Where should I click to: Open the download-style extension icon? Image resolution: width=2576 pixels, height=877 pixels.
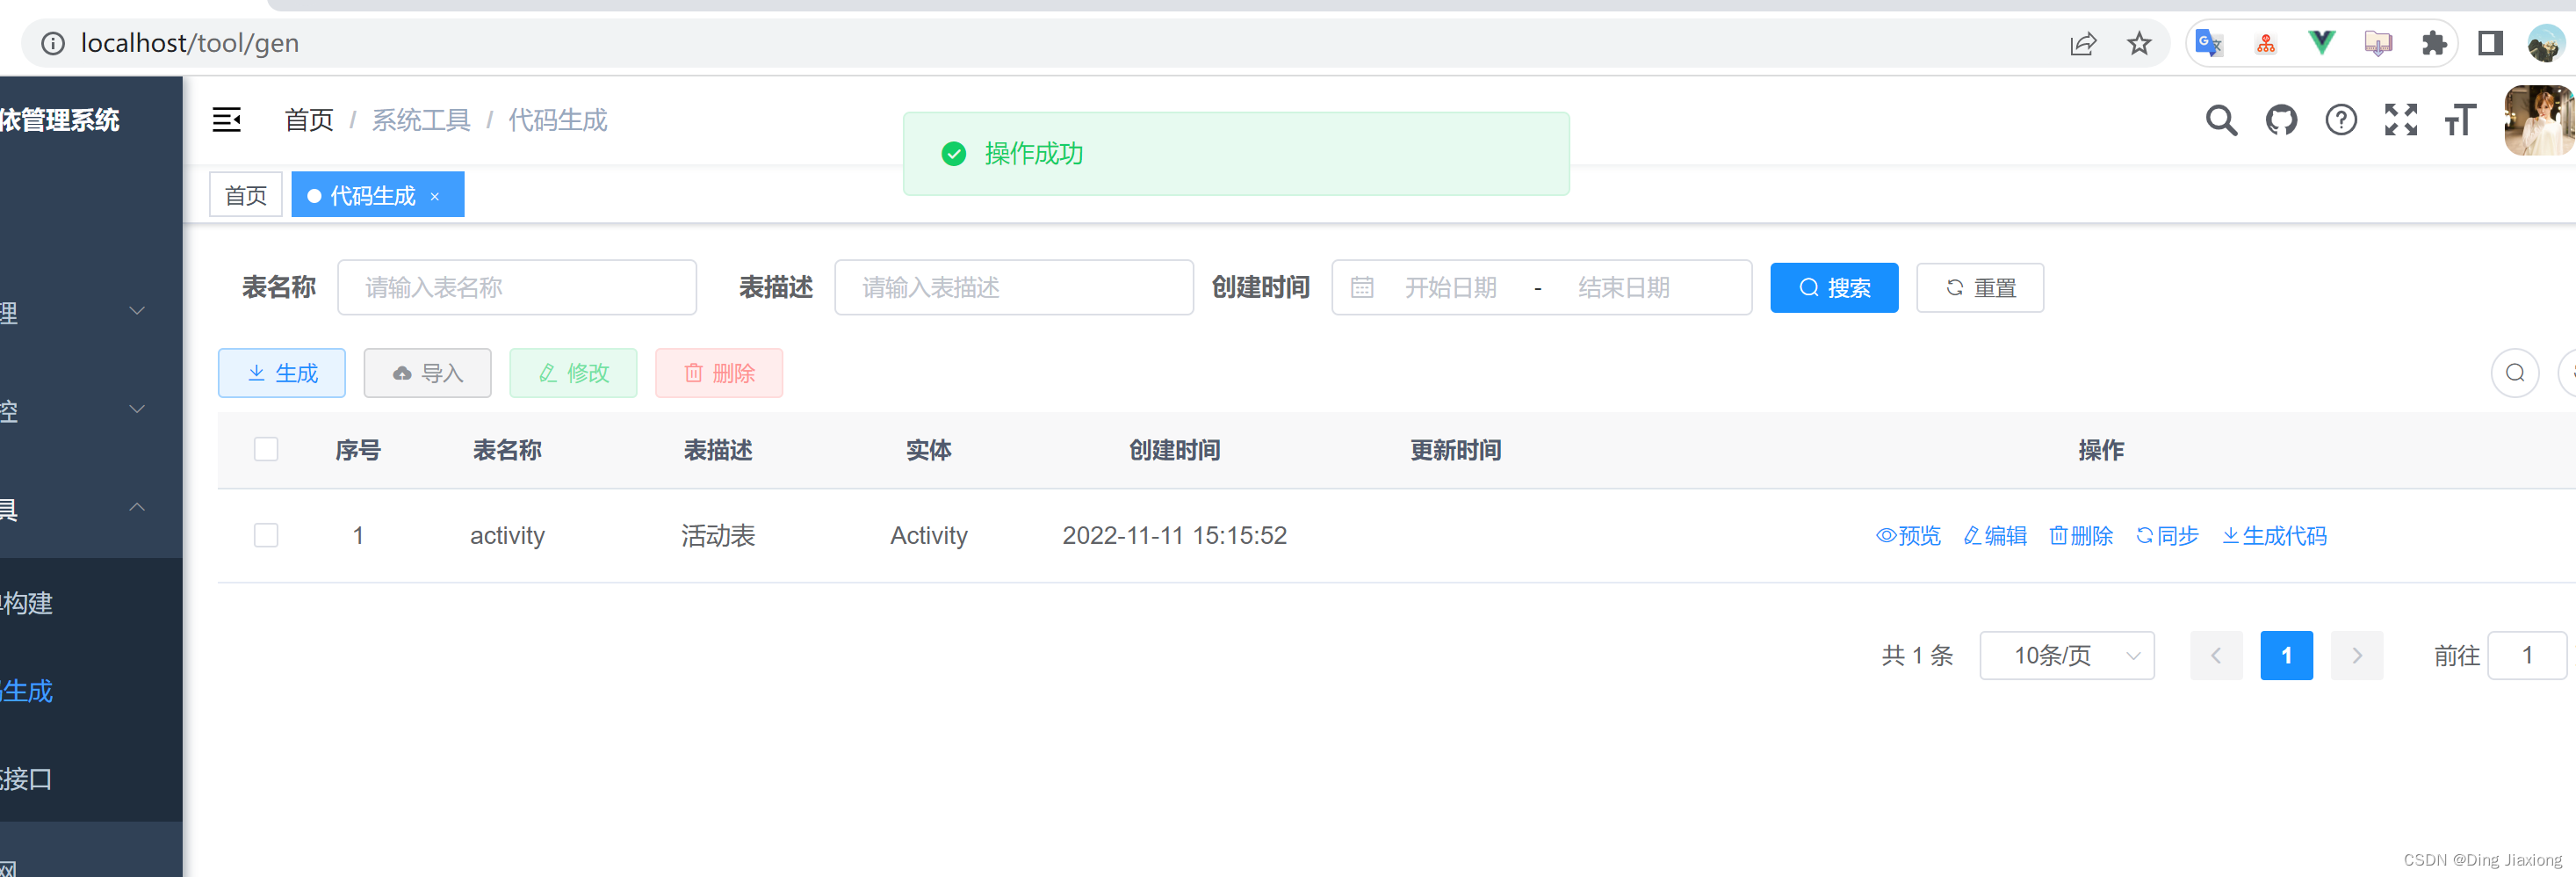pos(2378,43)
